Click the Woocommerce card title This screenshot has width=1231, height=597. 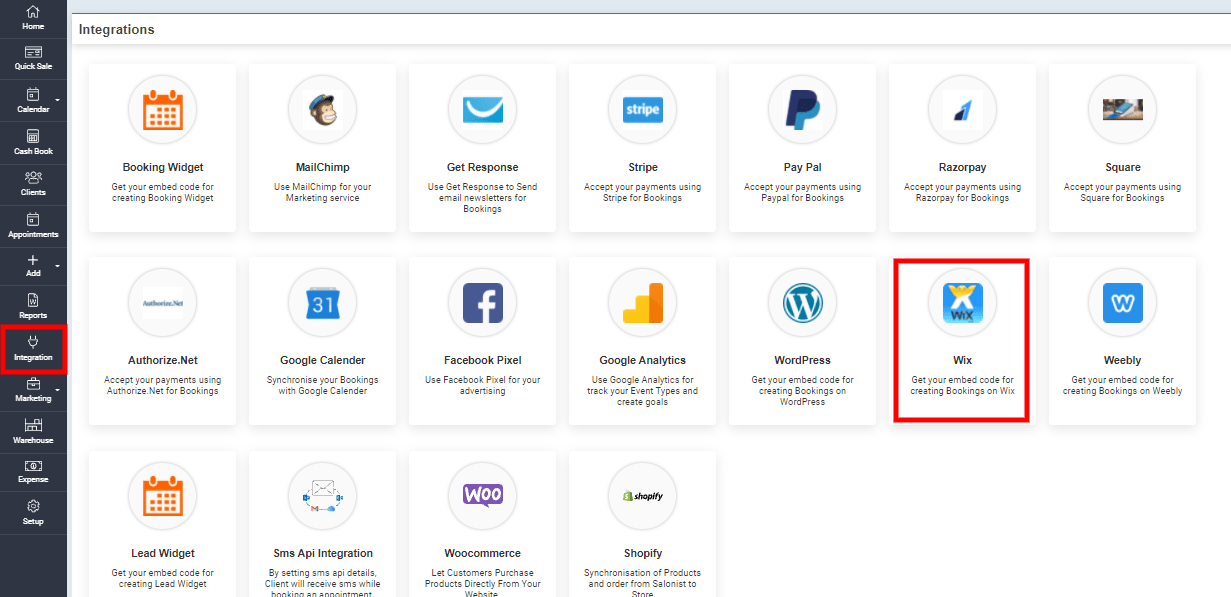click(x=483, y=553)
